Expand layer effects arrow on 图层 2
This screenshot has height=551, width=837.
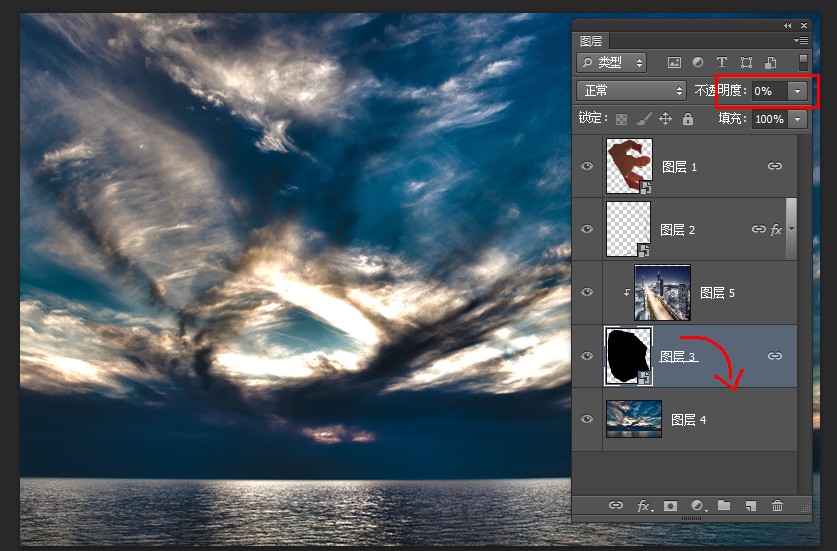[792, 230]
